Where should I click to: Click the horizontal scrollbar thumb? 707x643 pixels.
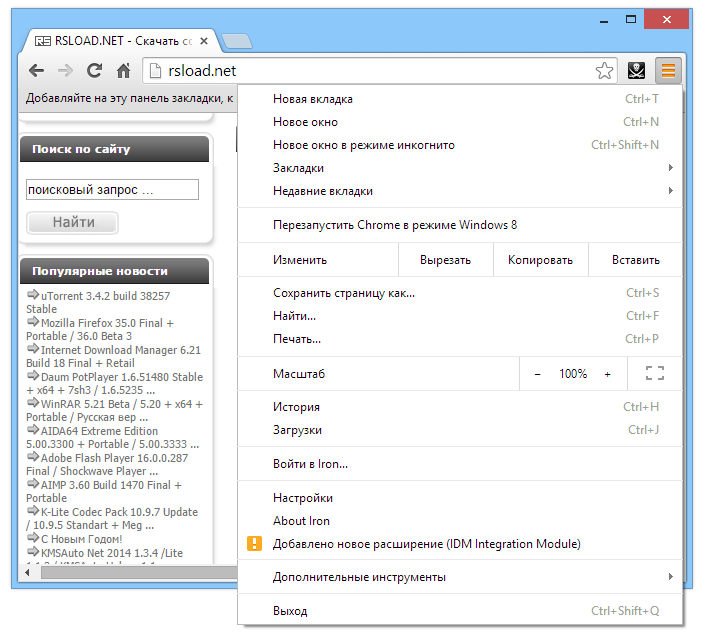139,573
